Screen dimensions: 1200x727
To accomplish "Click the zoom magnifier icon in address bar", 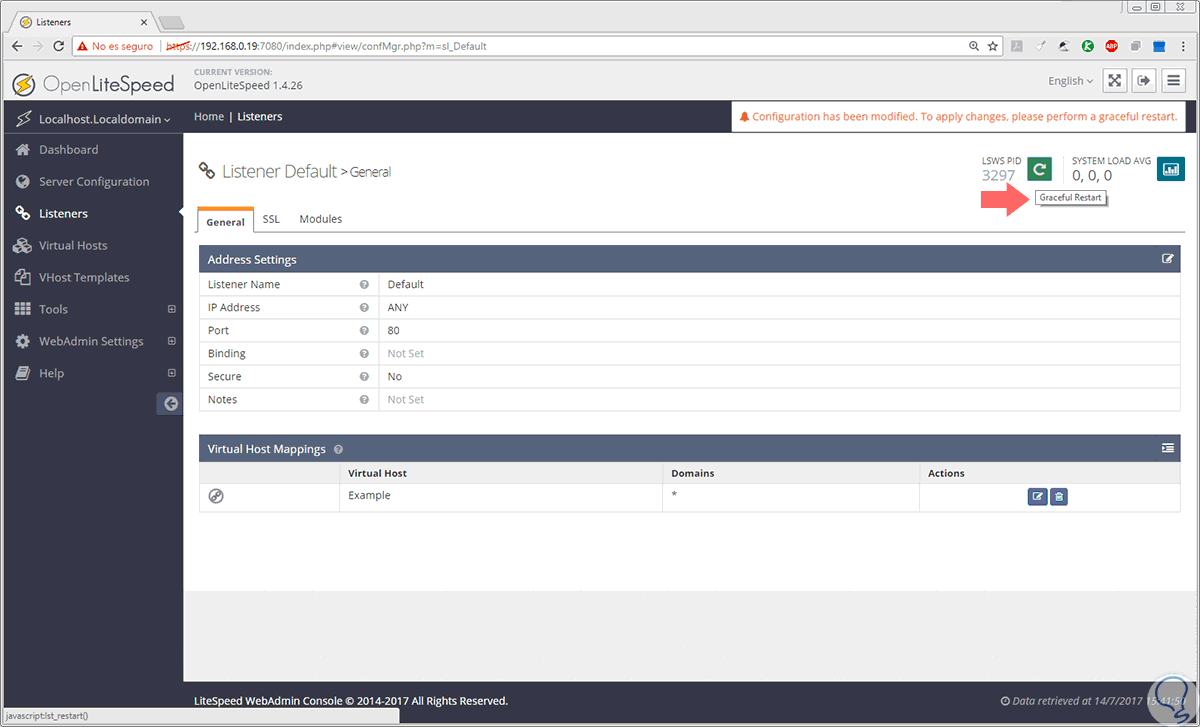I will coord(974,46).
